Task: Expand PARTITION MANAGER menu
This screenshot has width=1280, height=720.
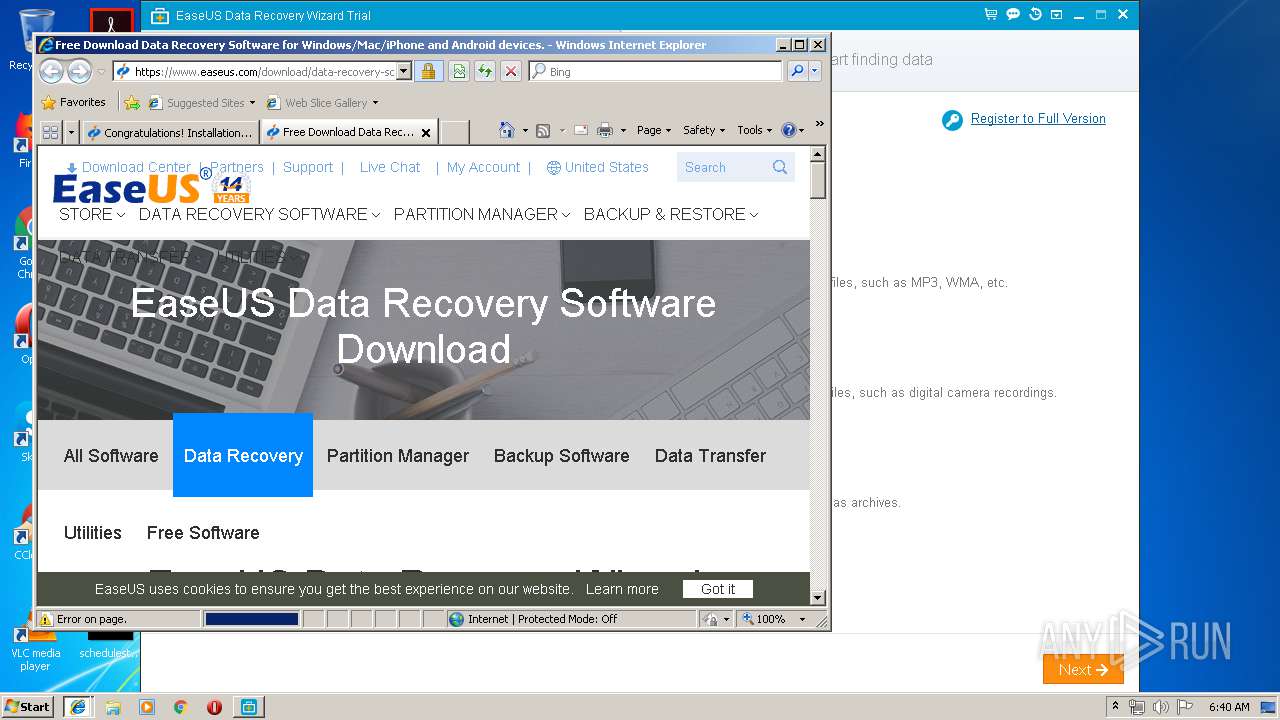Action: (x=482, y=214)
